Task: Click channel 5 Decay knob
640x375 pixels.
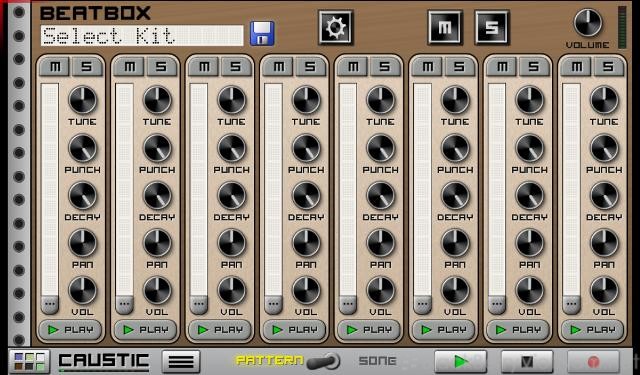Action: point(380,195)
